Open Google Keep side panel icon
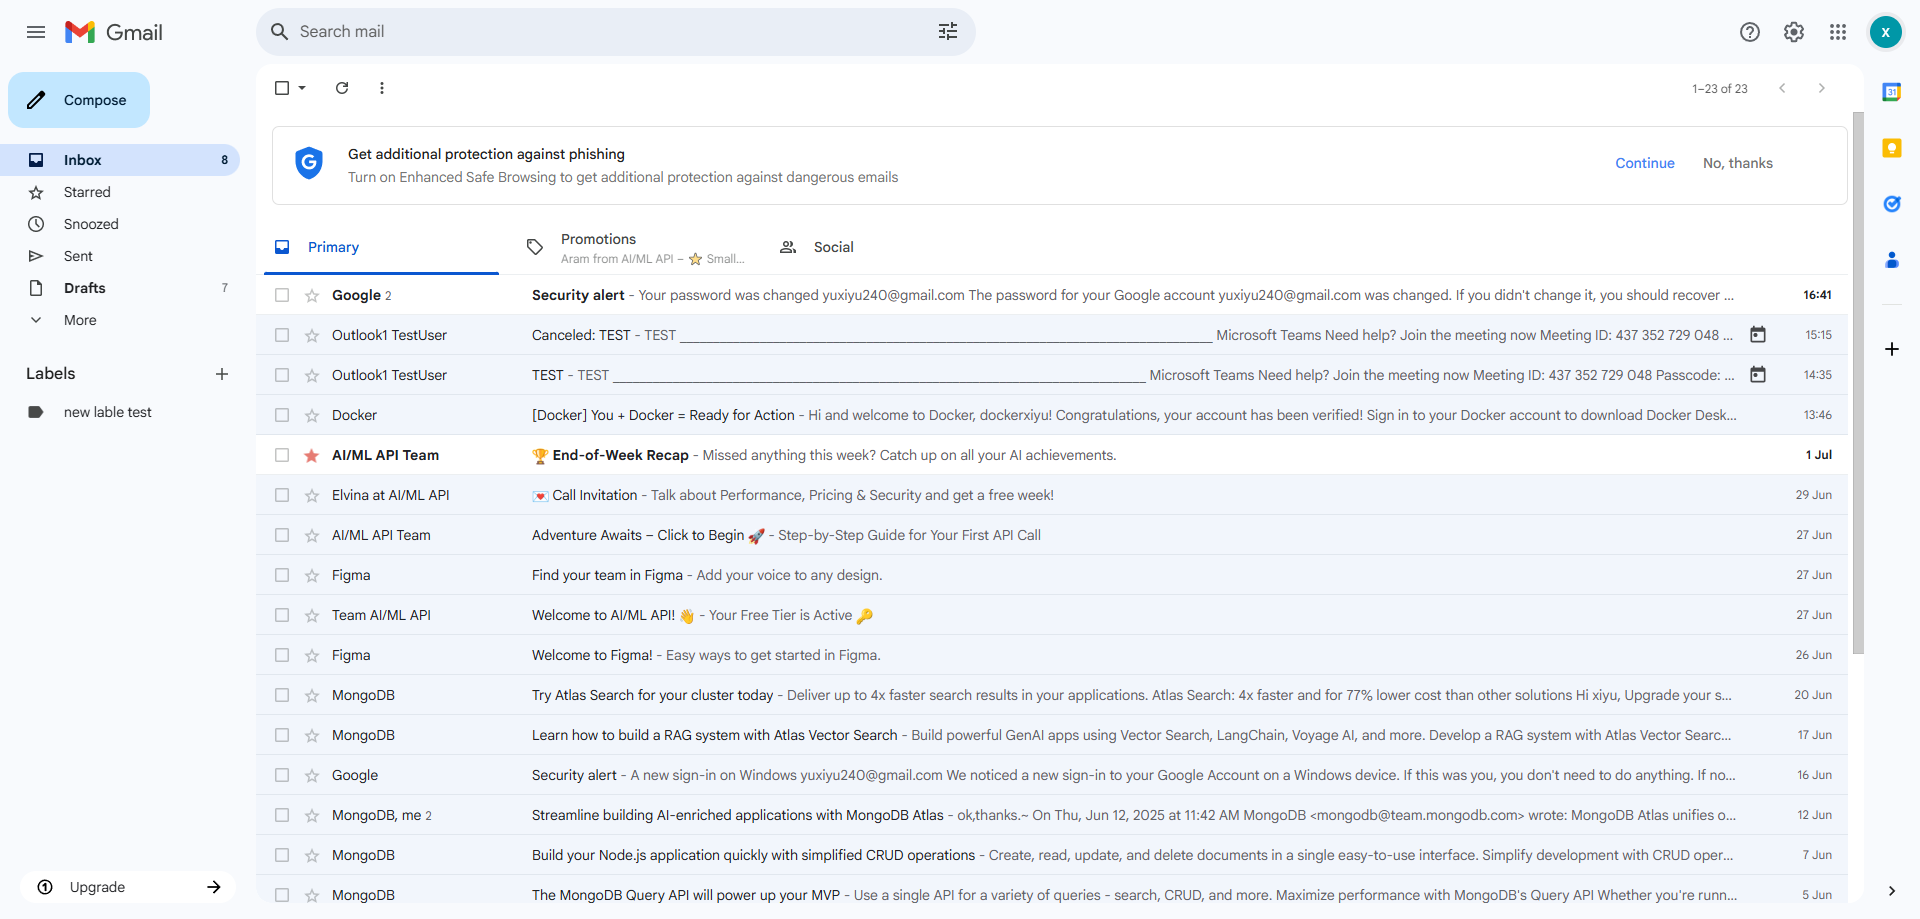This screenshot has height=919, width=1920. [1892, 148]
